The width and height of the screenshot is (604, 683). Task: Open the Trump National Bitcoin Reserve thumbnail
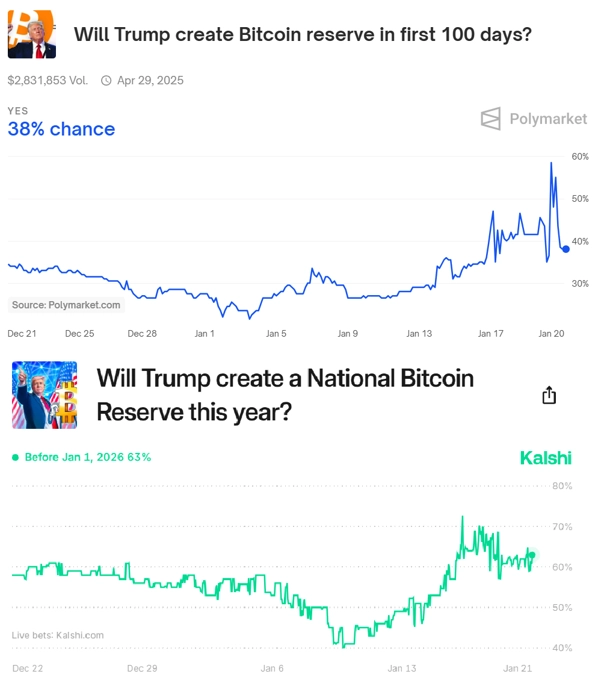pyautogui.click(x=44, y=395)
